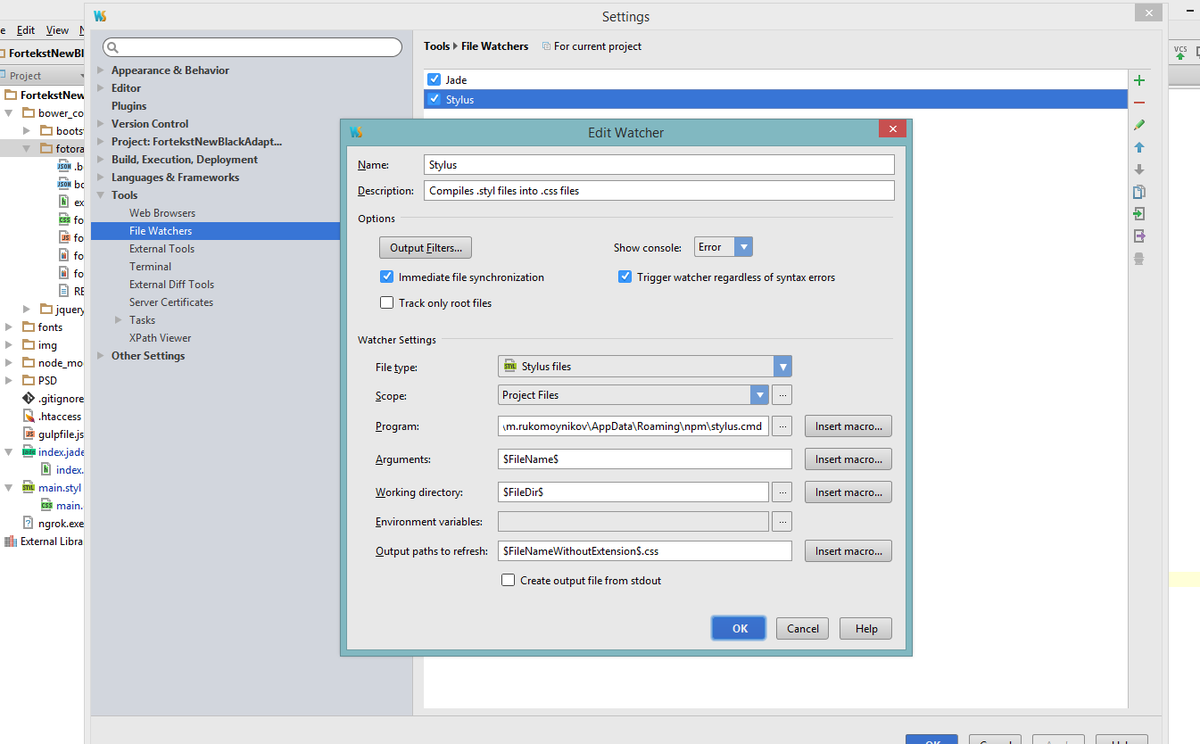1200x744 pixels.
Task: Click Cancel in Edit Watcher dialog
Action: coord(803,629)
